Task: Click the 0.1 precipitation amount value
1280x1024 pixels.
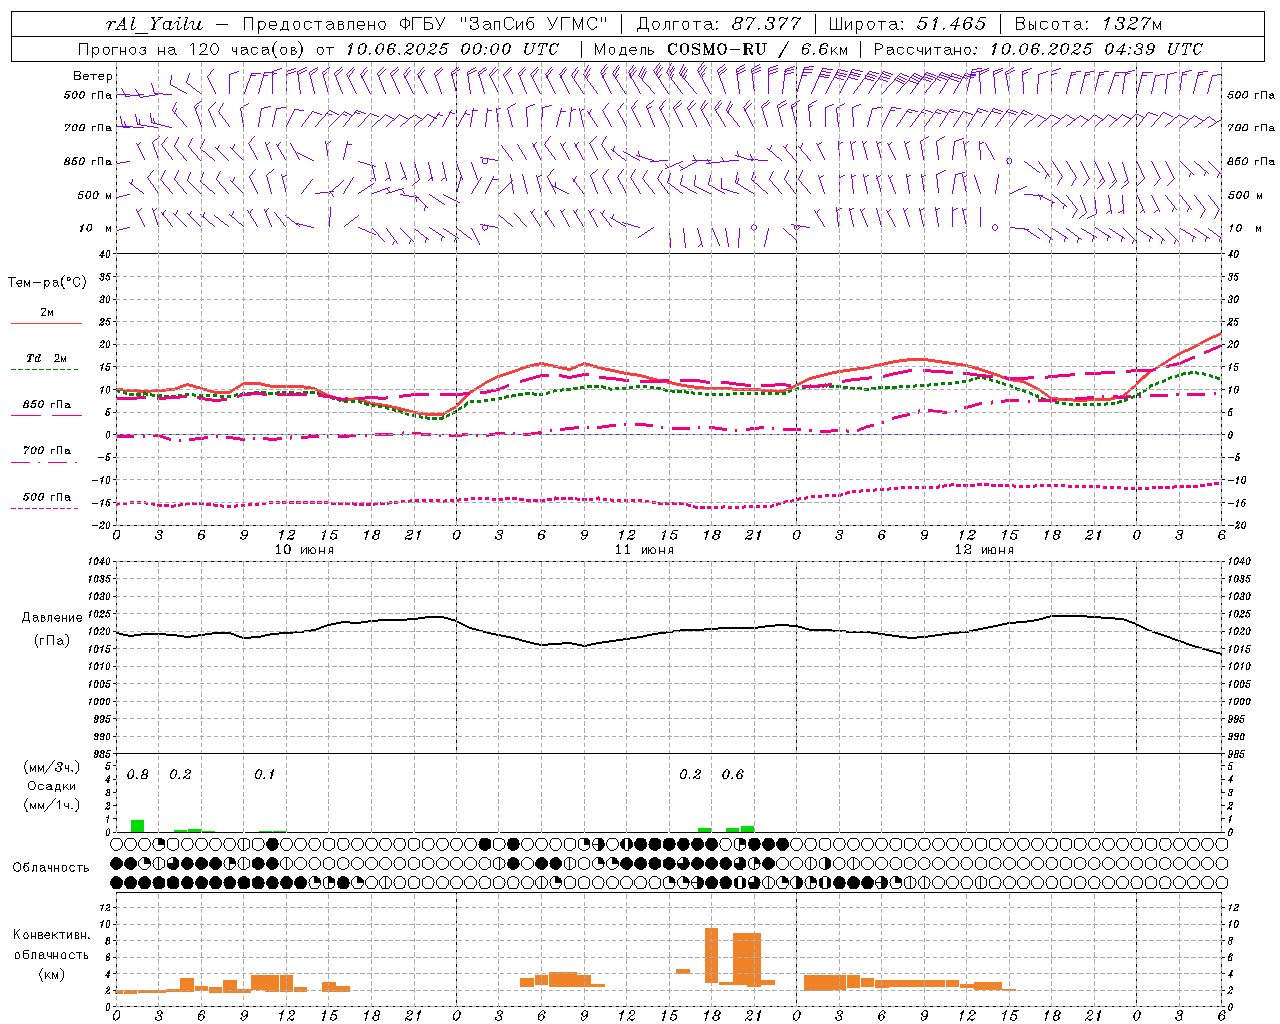Action: coord(265,775)
